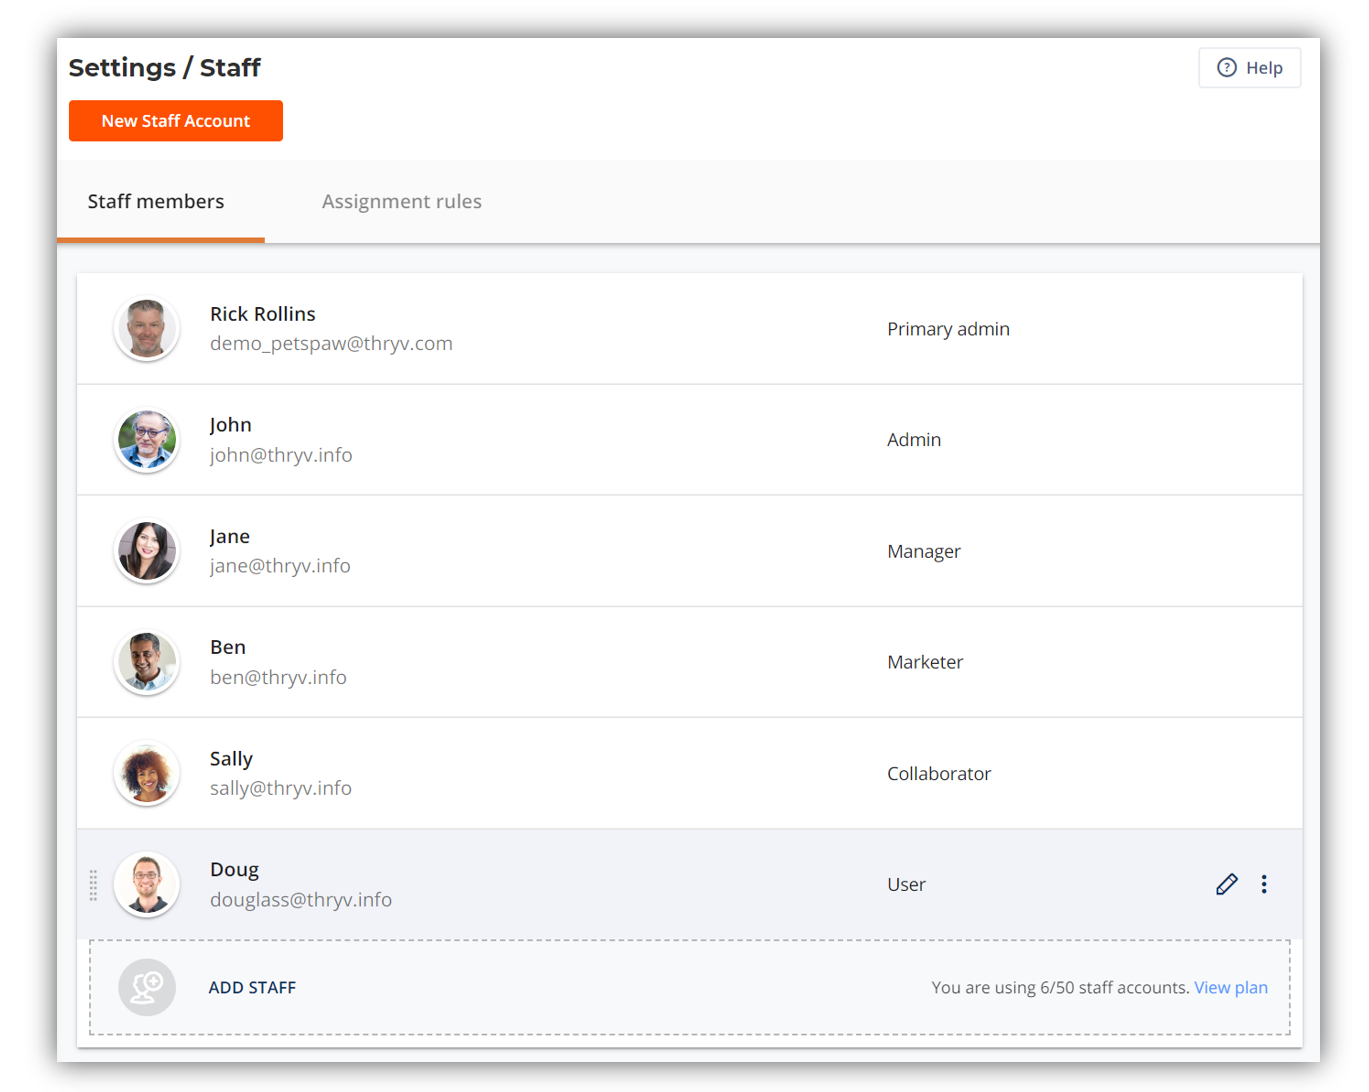Screen dimensions: 1369x1092
Task: Click the Marketer role label
Action: (x=925, y=662)
